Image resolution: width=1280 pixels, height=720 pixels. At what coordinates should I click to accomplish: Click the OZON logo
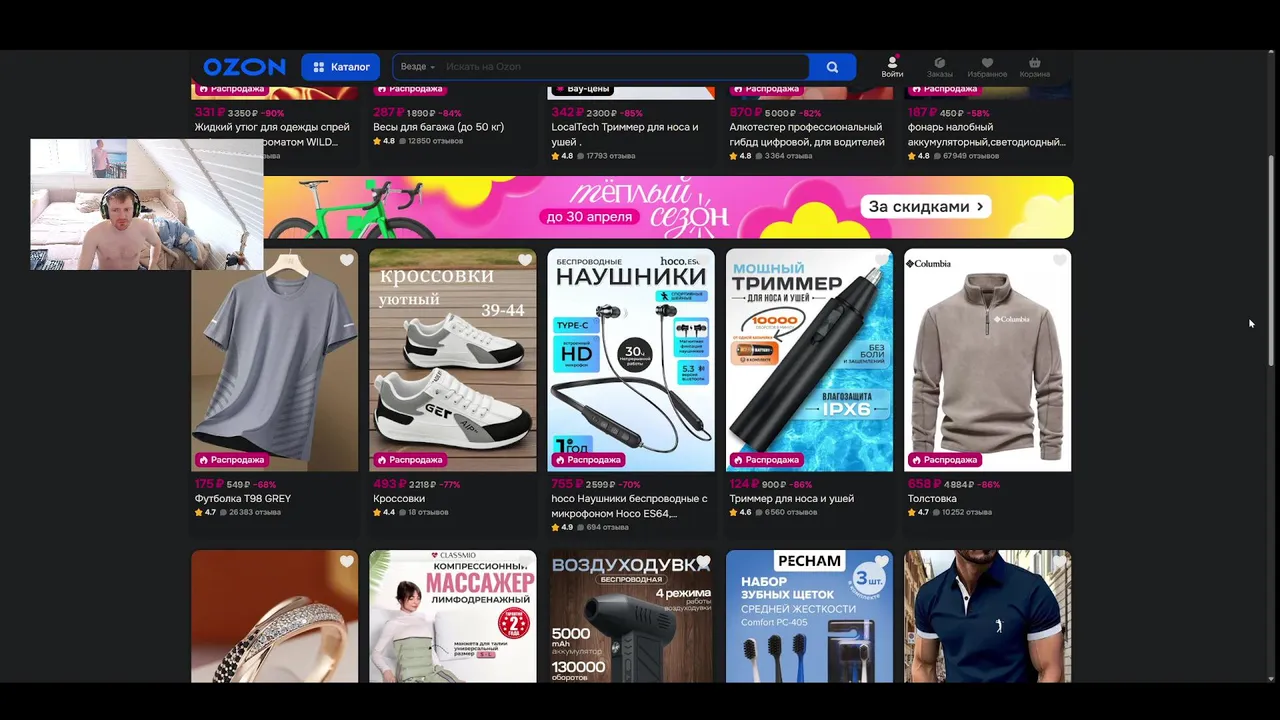click(244, 67)
